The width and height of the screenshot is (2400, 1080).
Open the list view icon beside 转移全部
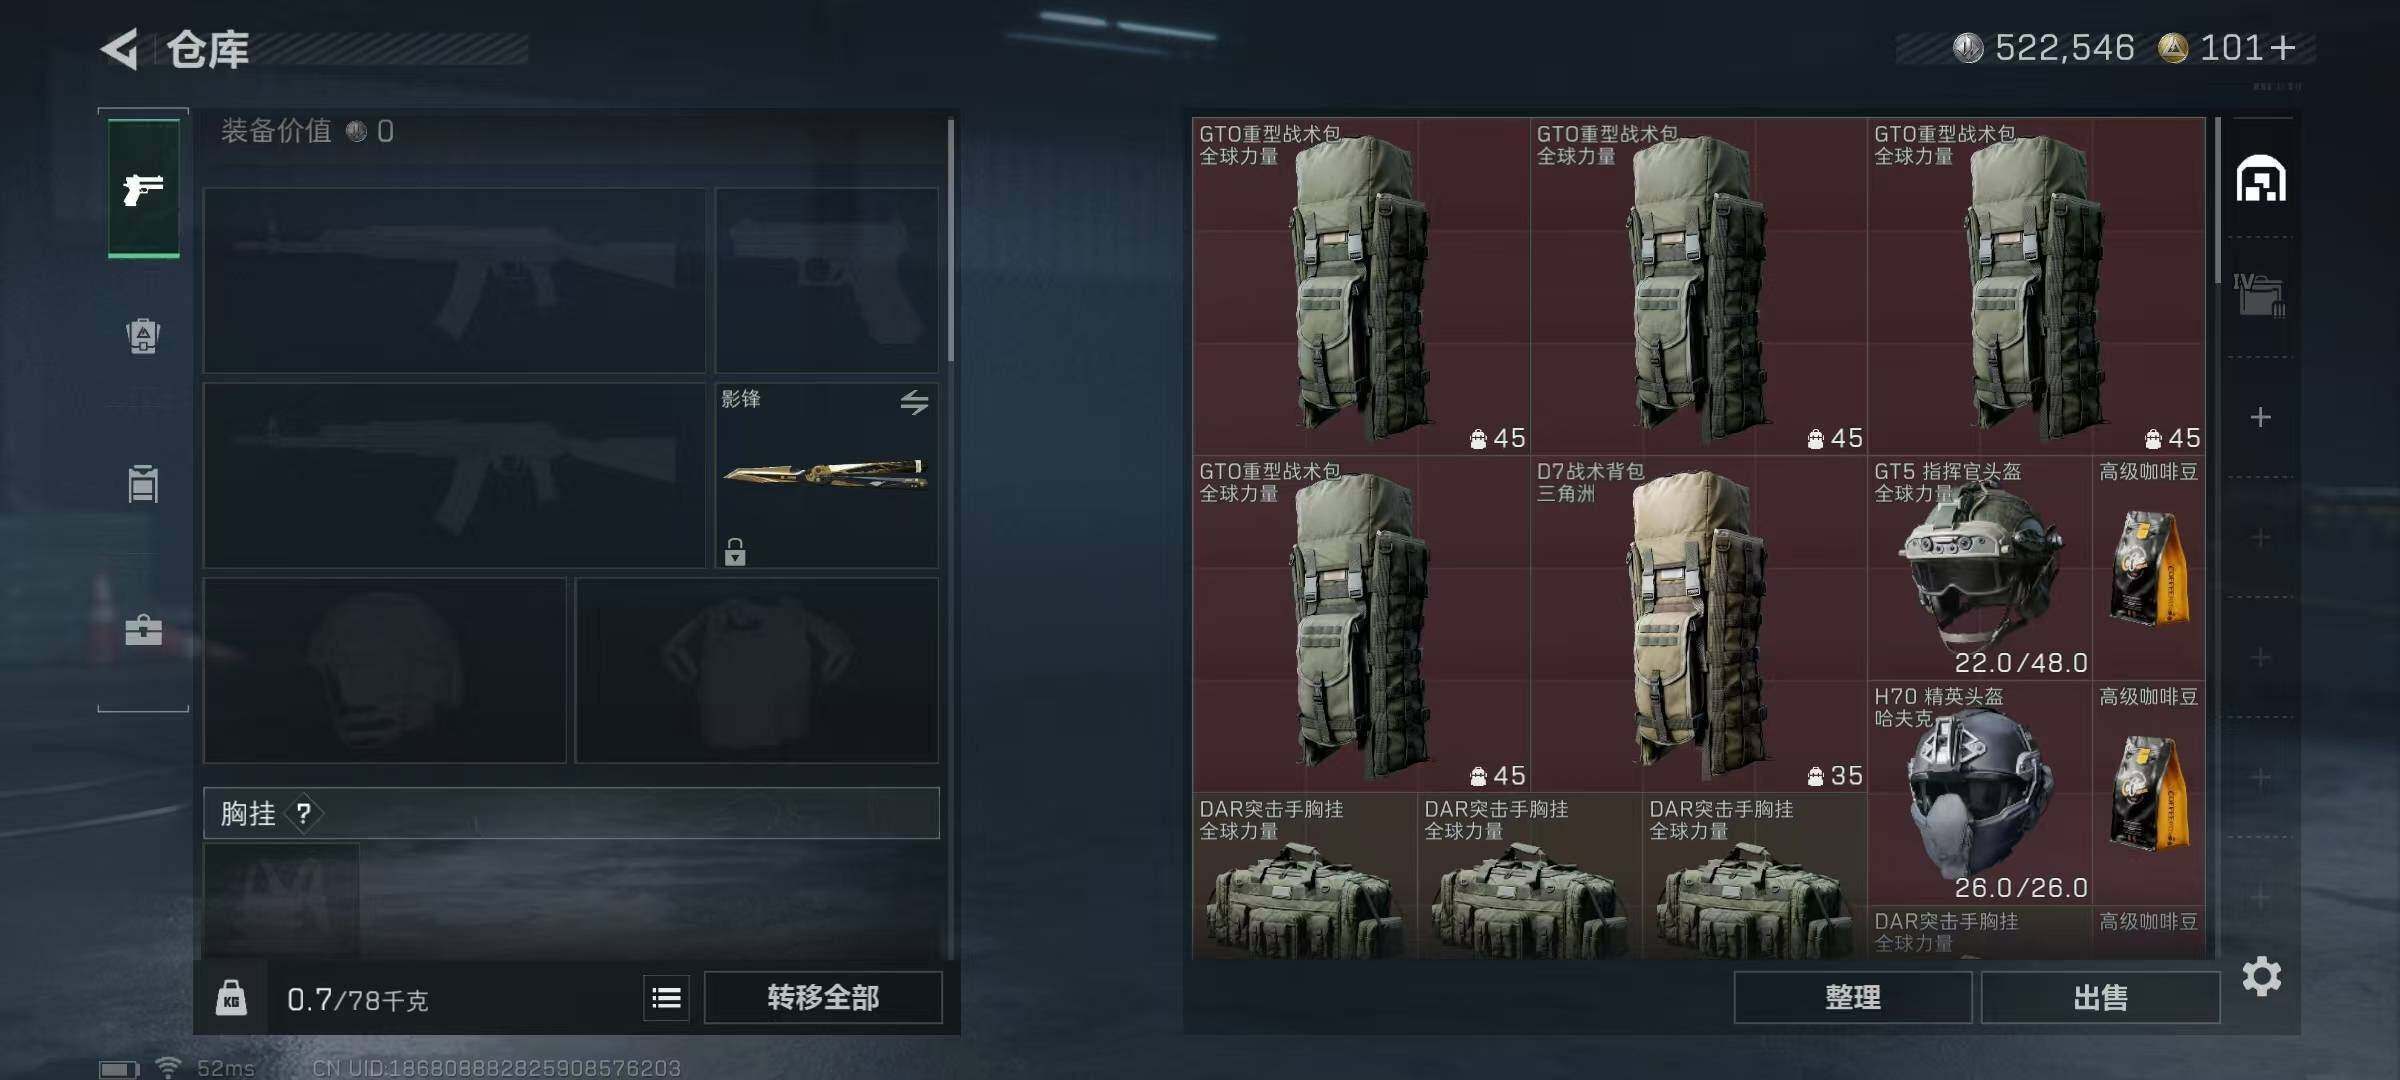point(667,997)
